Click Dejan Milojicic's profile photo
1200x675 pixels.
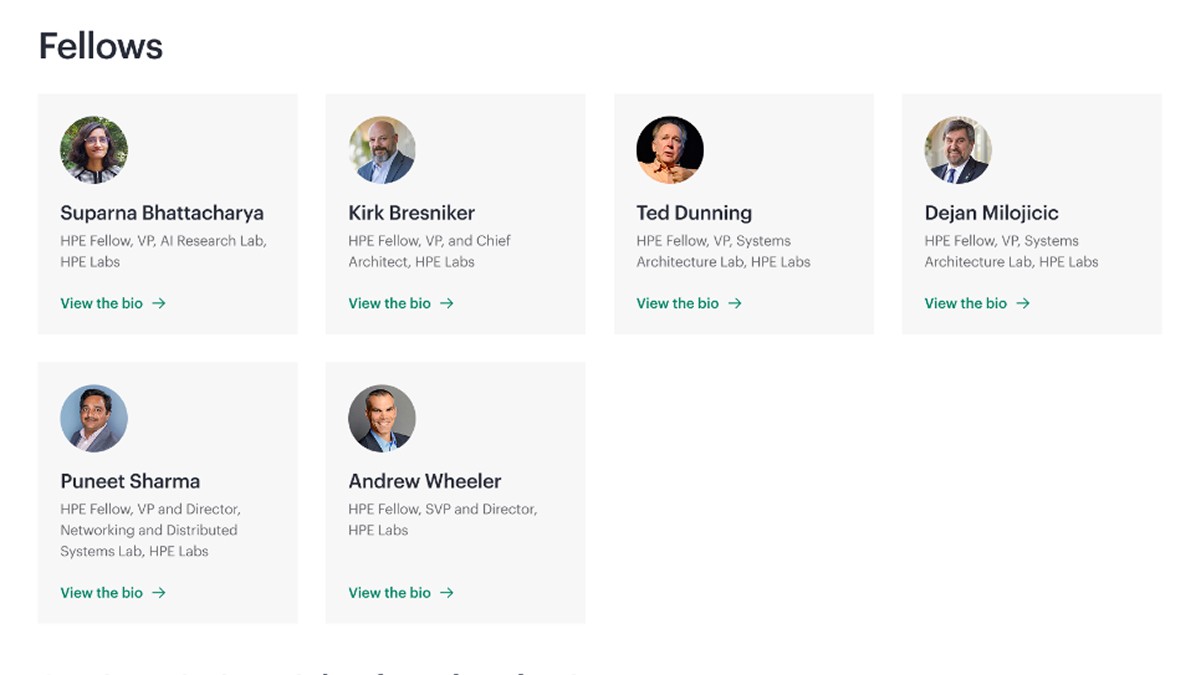point(958,150)
